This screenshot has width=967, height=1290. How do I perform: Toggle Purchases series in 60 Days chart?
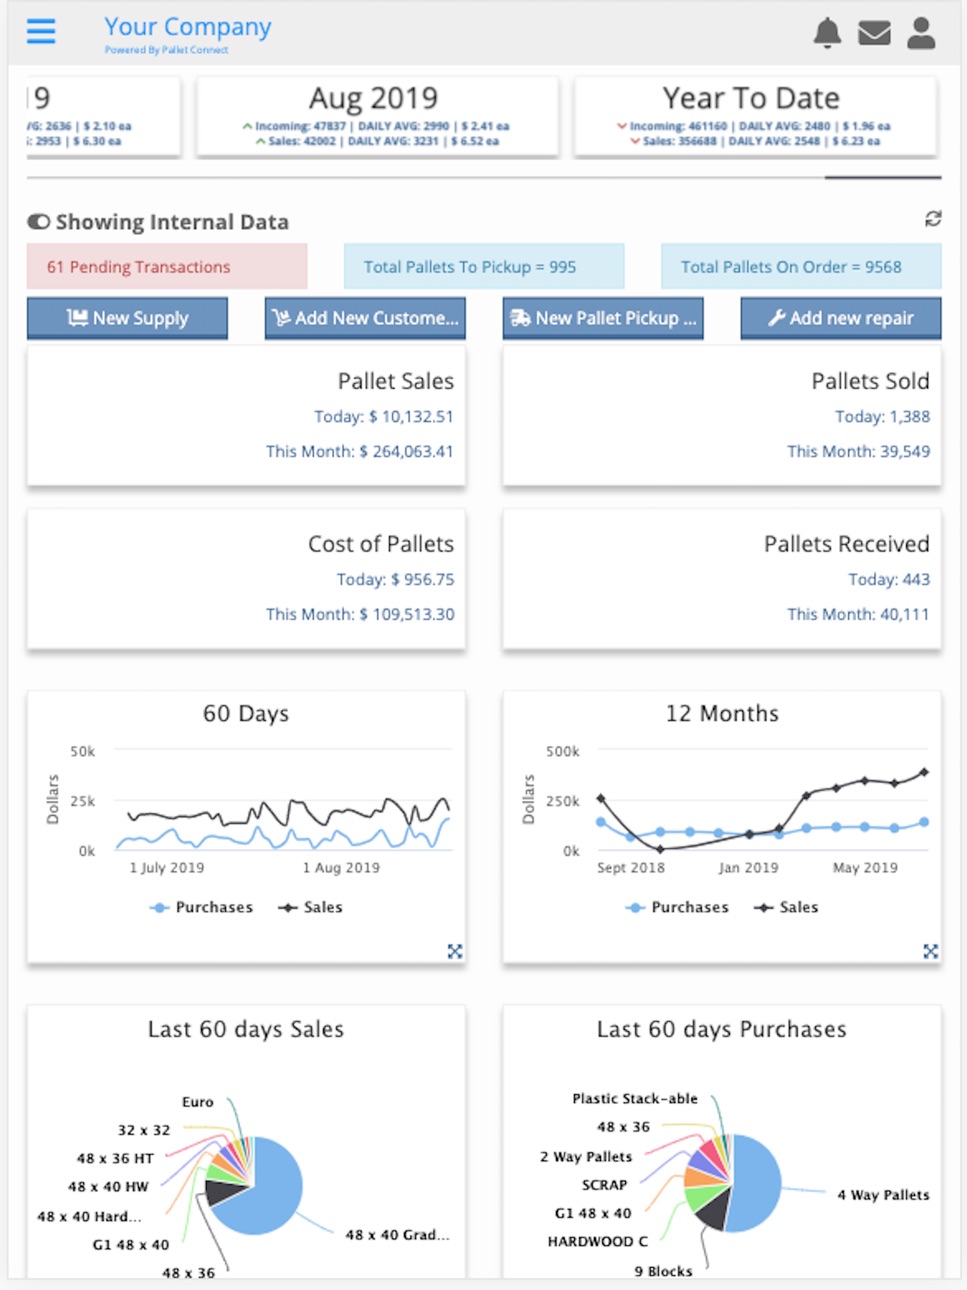201,907
